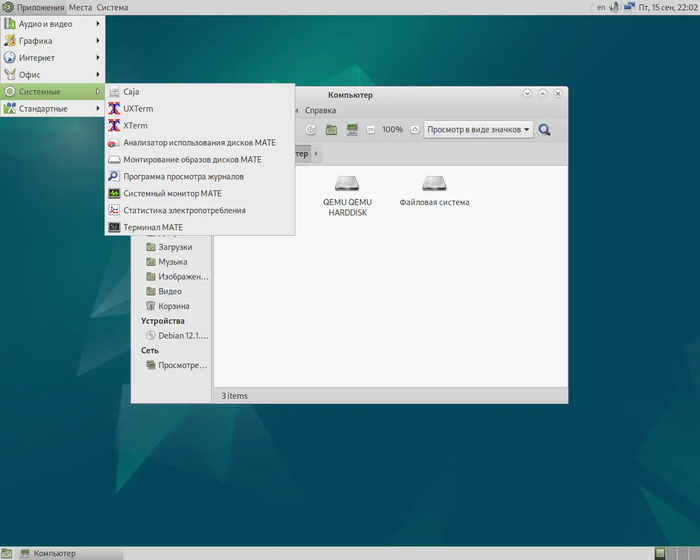This screenshot has height=560, width=700.
Task: Select Debian 12.1 device in sidebar
Action: coord(177,335)
